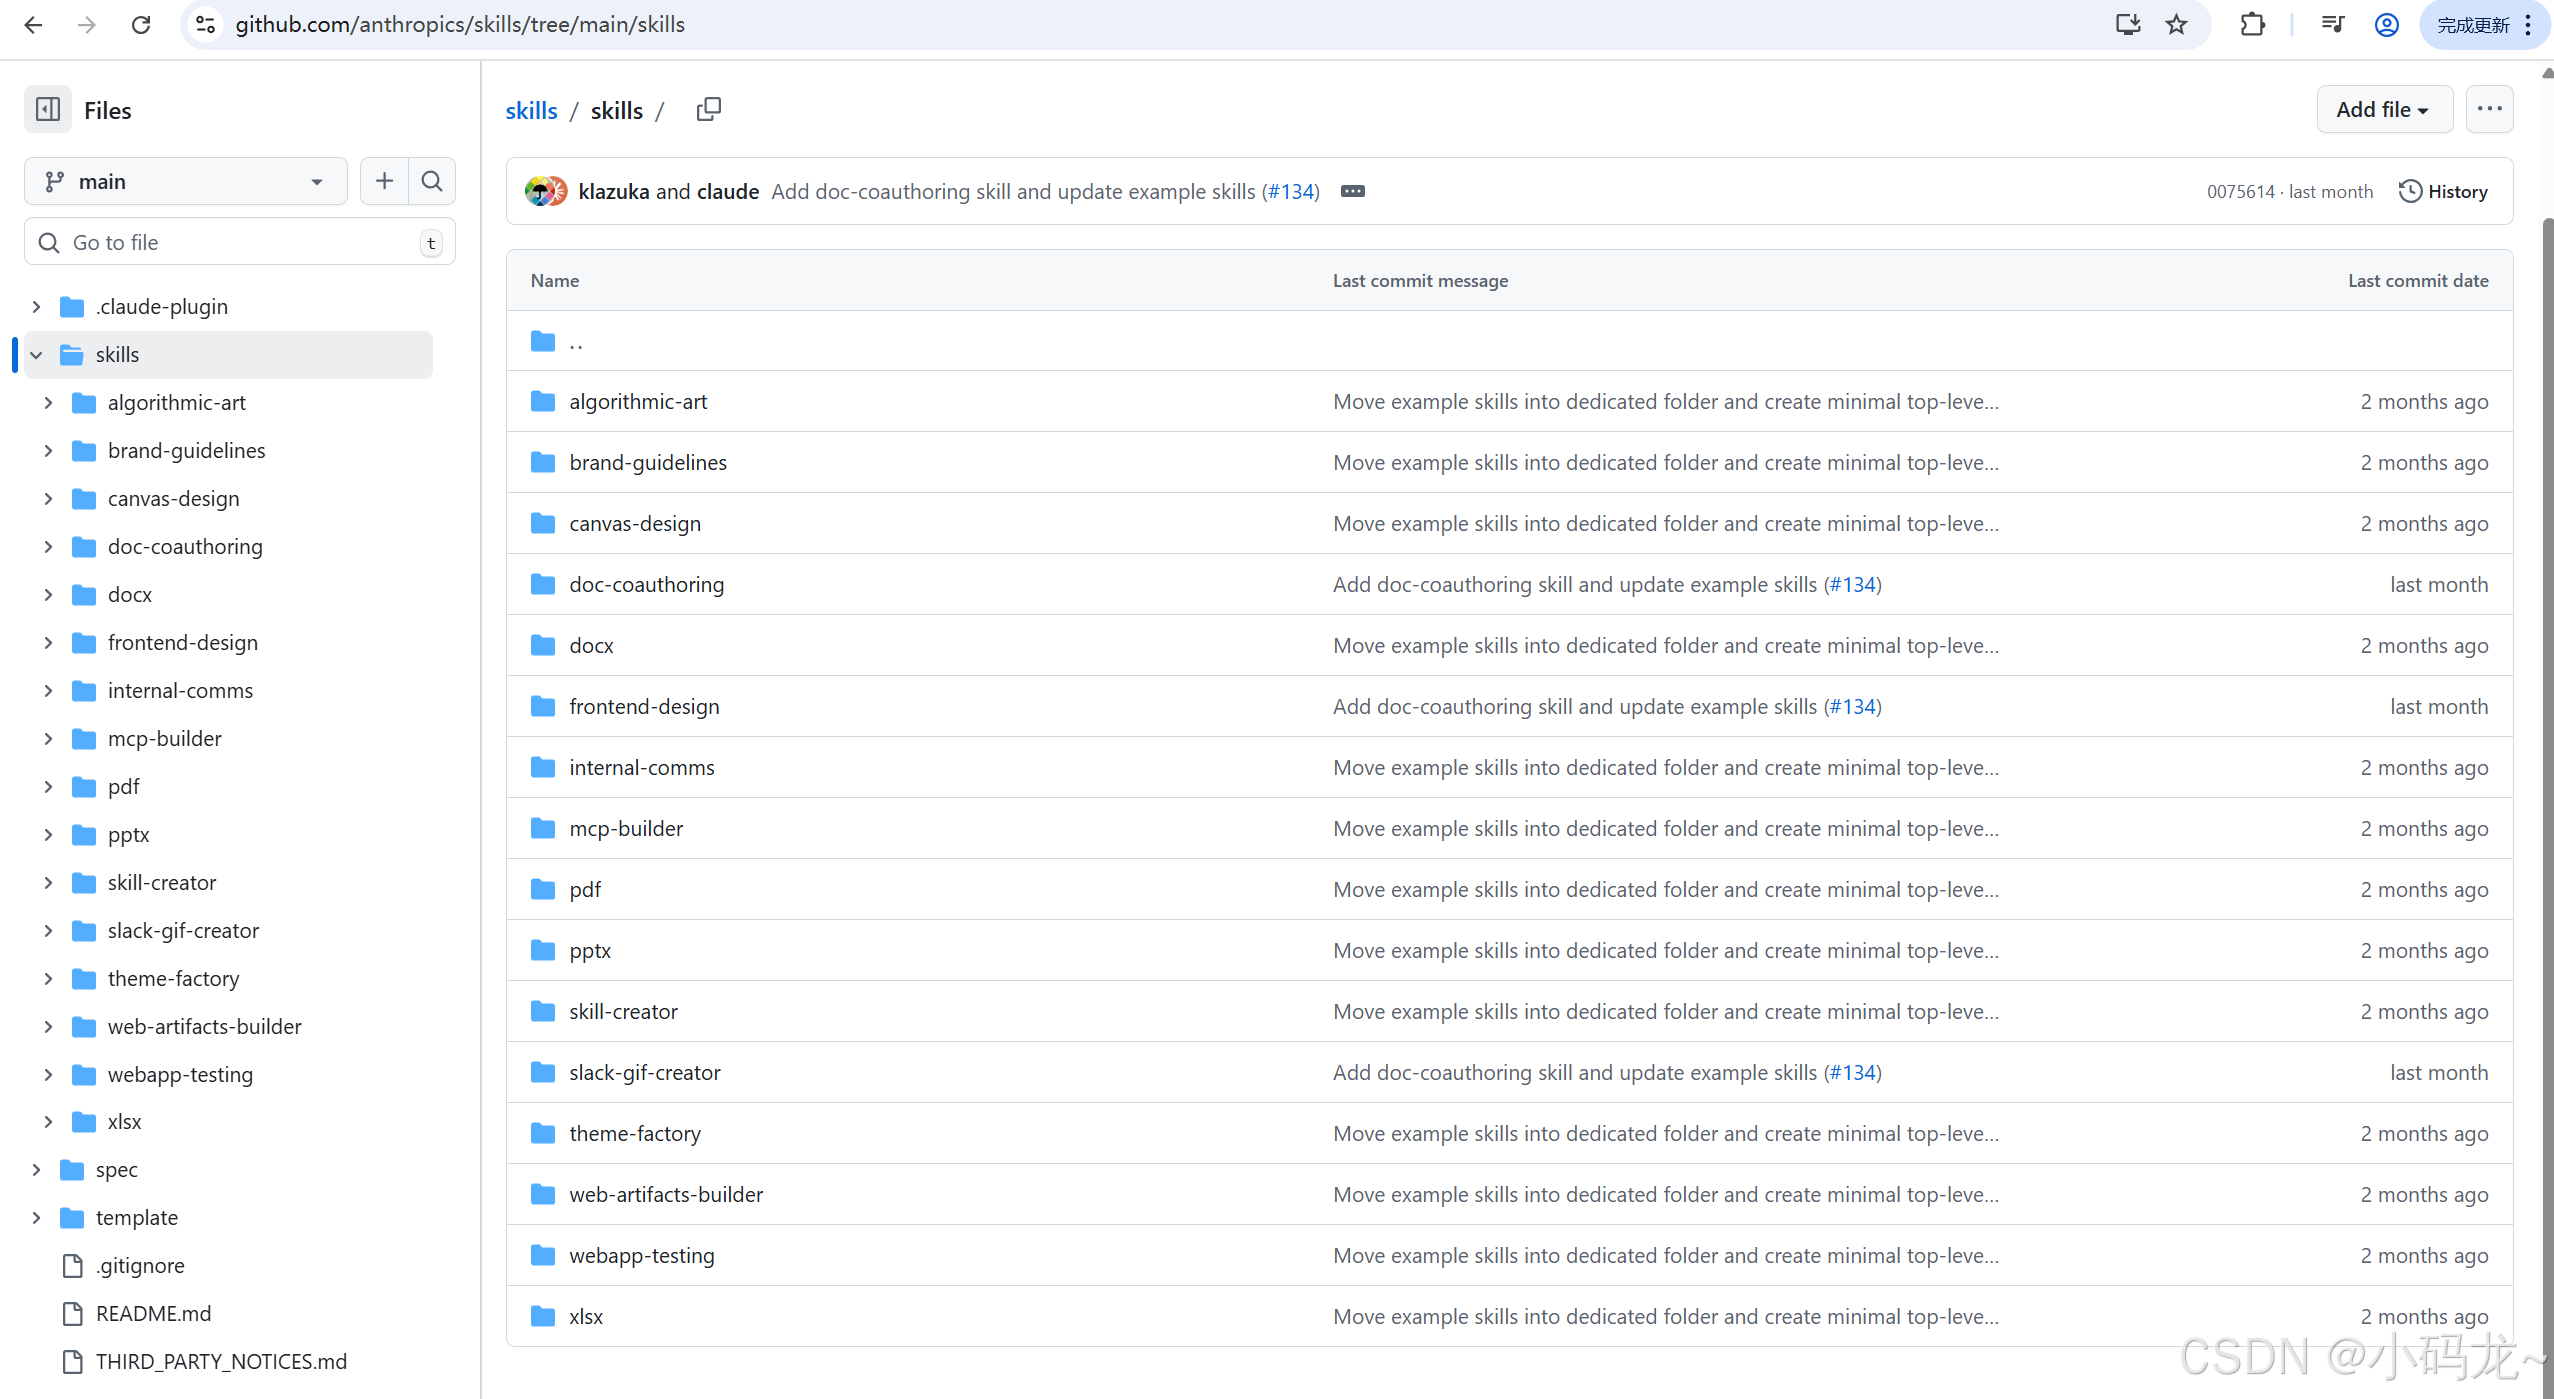Expand the mcp-builder tree folder

(48, 739)
